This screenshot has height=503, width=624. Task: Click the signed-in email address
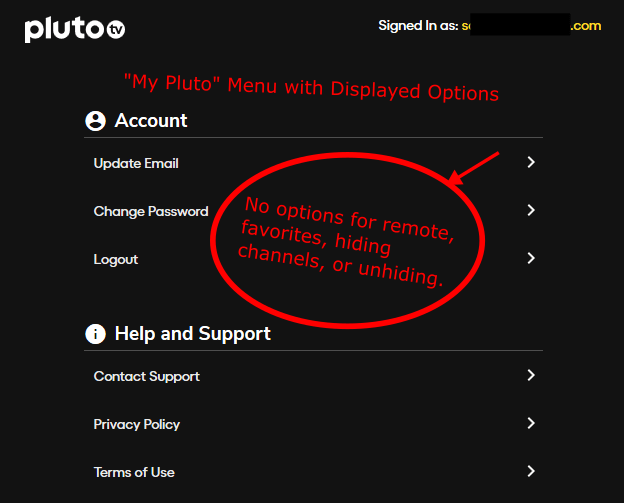531,25
